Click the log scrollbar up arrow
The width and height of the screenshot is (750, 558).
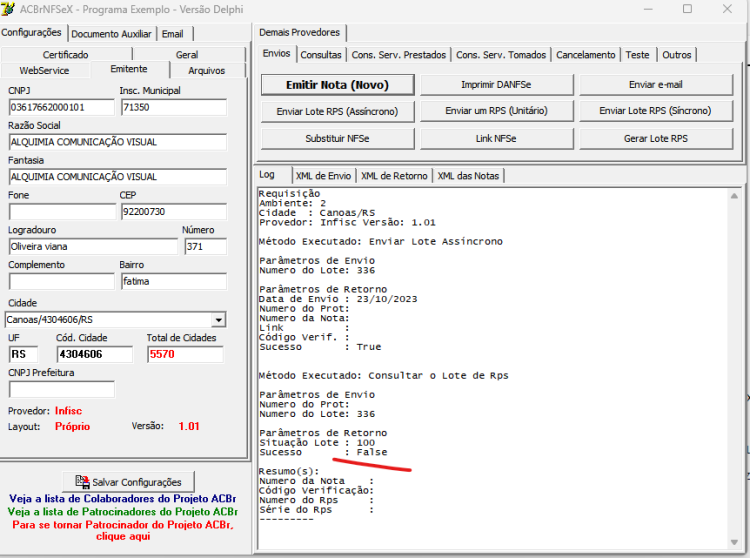pyautogui.click(x=734, y=196)
